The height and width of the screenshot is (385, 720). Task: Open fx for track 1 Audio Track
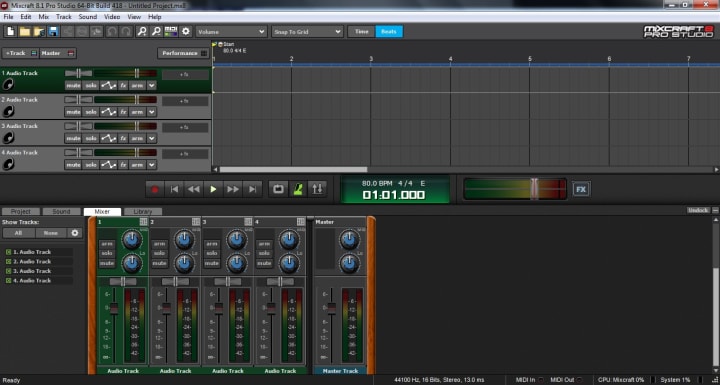tap(123, 85)
